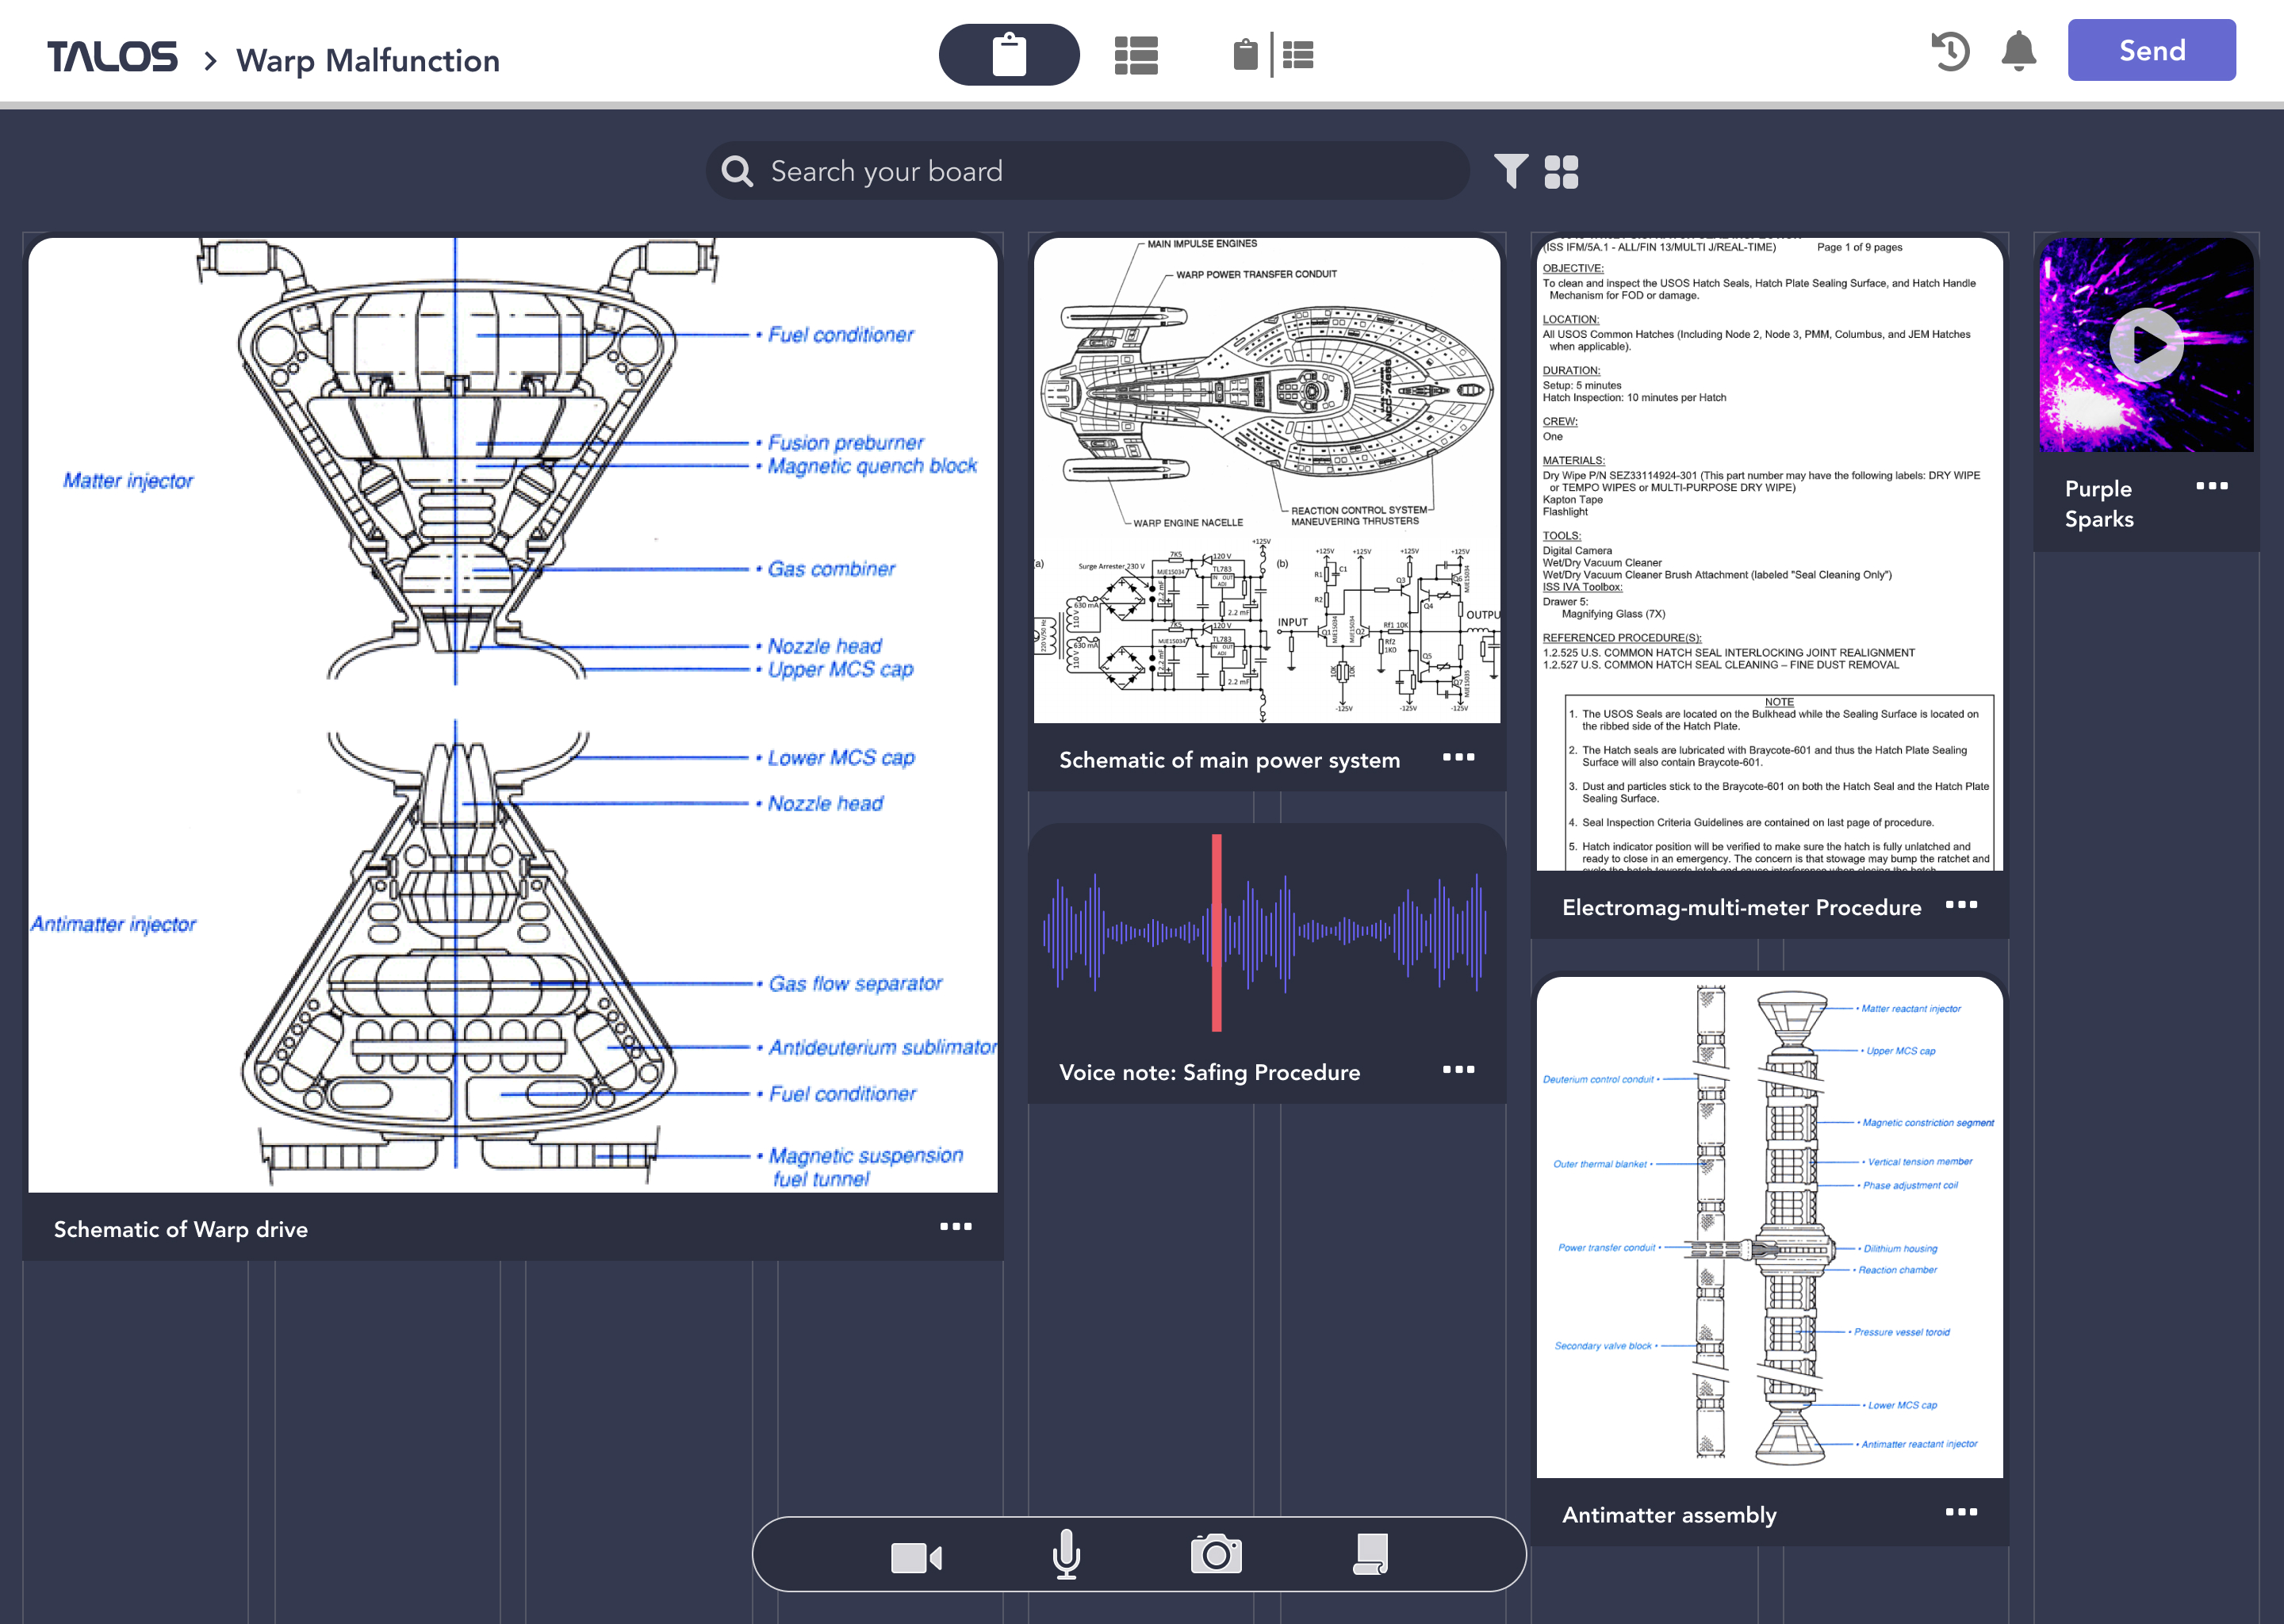The image size is (2284, 1624).
Task: Click the voice note waveform
Action: [1266, 932]
